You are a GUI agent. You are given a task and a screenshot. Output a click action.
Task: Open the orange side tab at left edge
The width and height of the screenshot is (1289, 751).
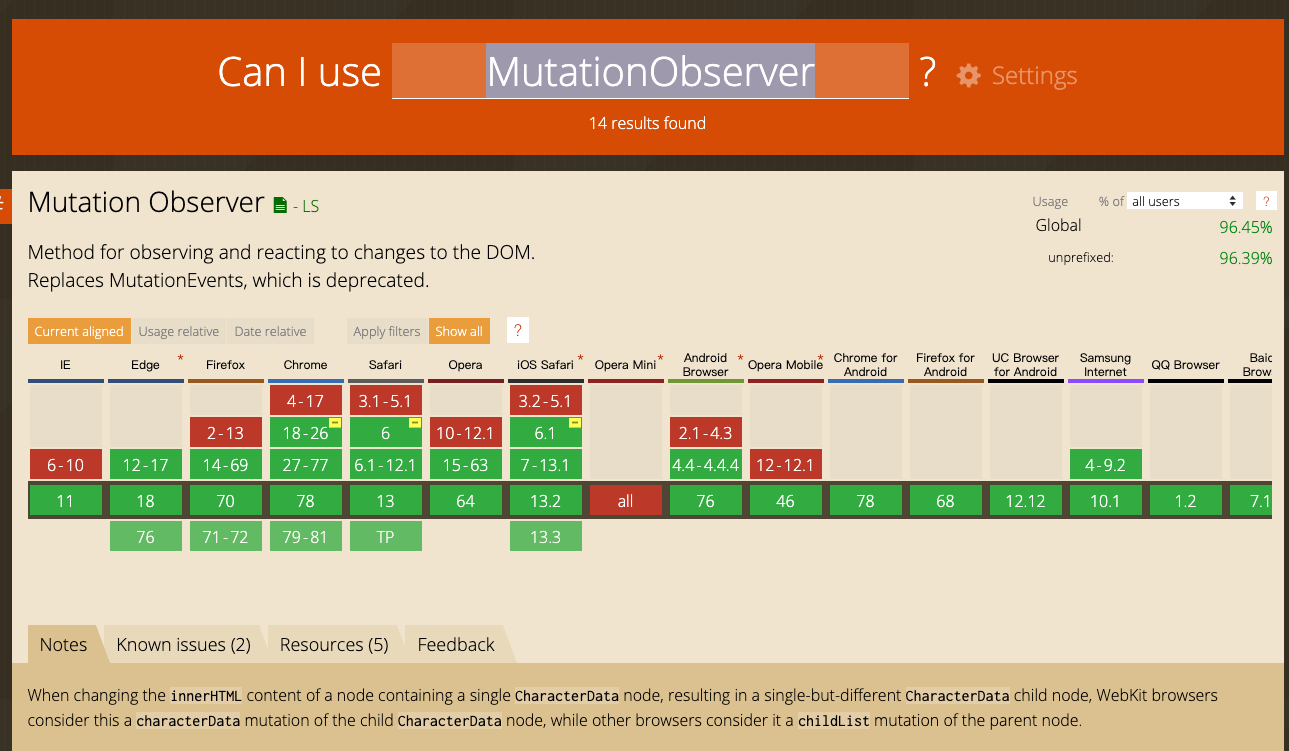coord(4,207)
